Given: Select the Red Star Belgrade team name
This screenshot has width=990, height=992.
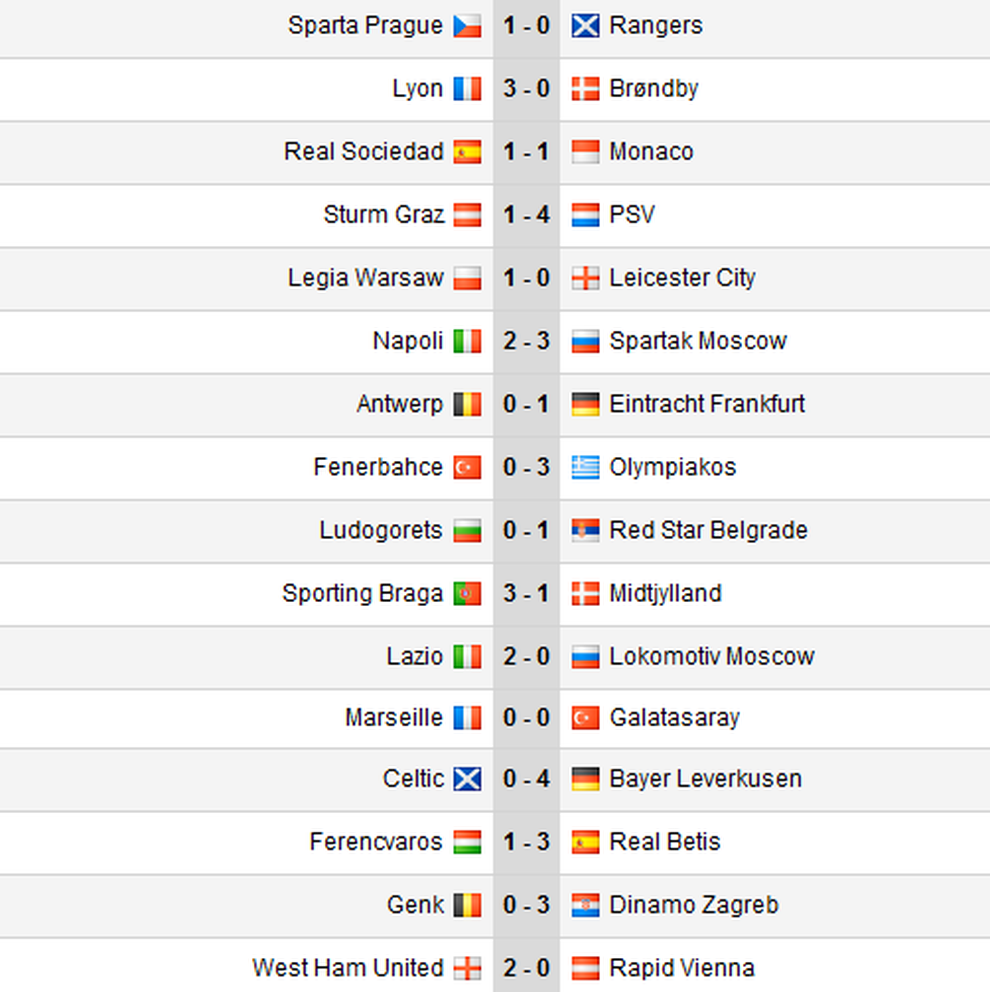Looking at the screenshot, I should pos(708,530).
